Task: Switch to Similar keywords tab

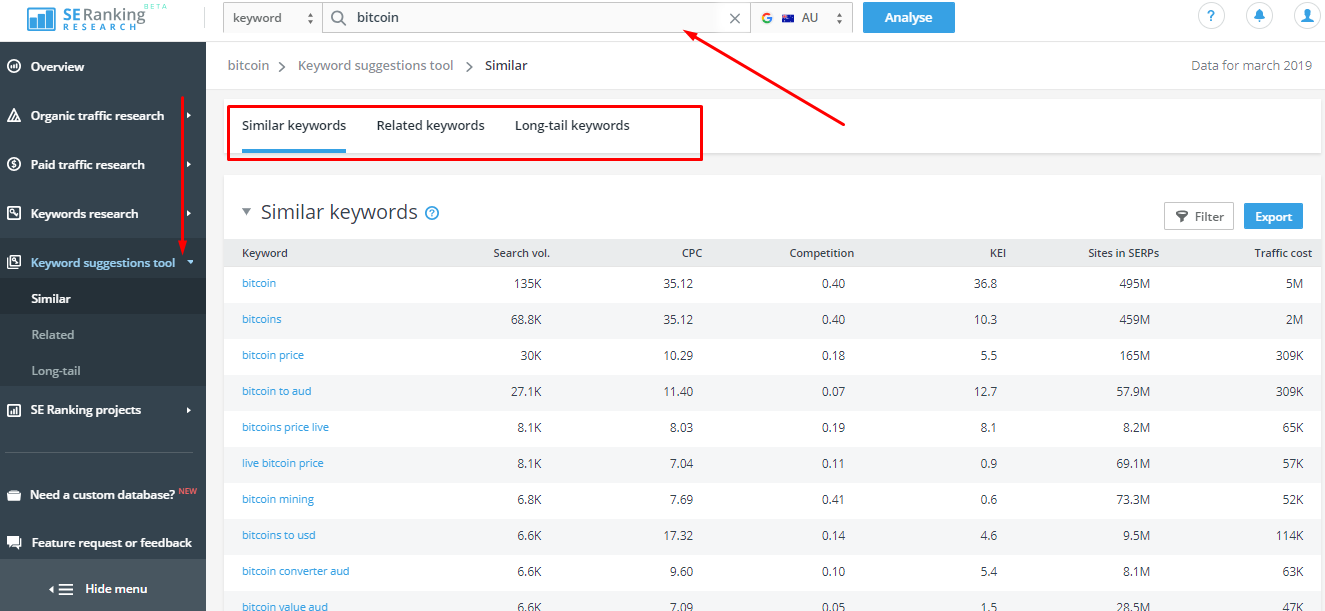Action: (294, 126)
